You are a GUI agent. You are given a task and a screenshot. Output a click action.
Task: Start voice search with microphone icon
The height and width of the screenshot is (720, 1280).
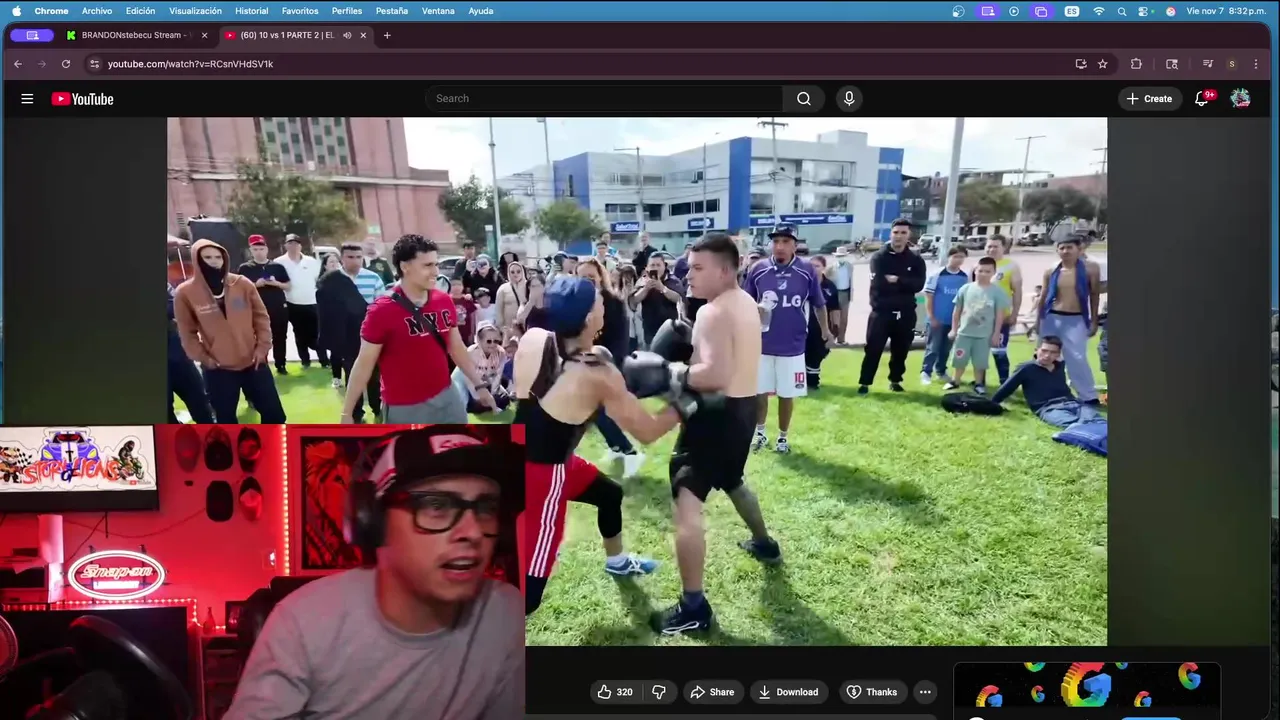click(849, 98)
